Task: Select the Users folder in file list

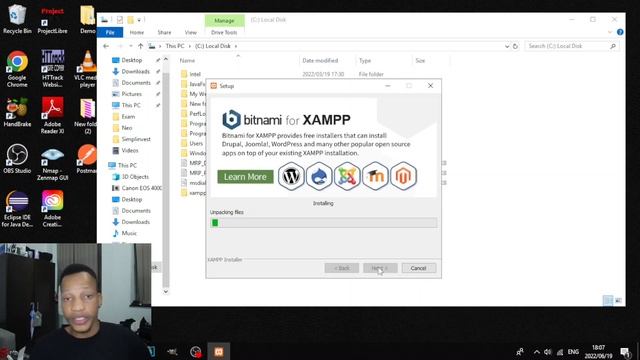Action: (196, 143)
